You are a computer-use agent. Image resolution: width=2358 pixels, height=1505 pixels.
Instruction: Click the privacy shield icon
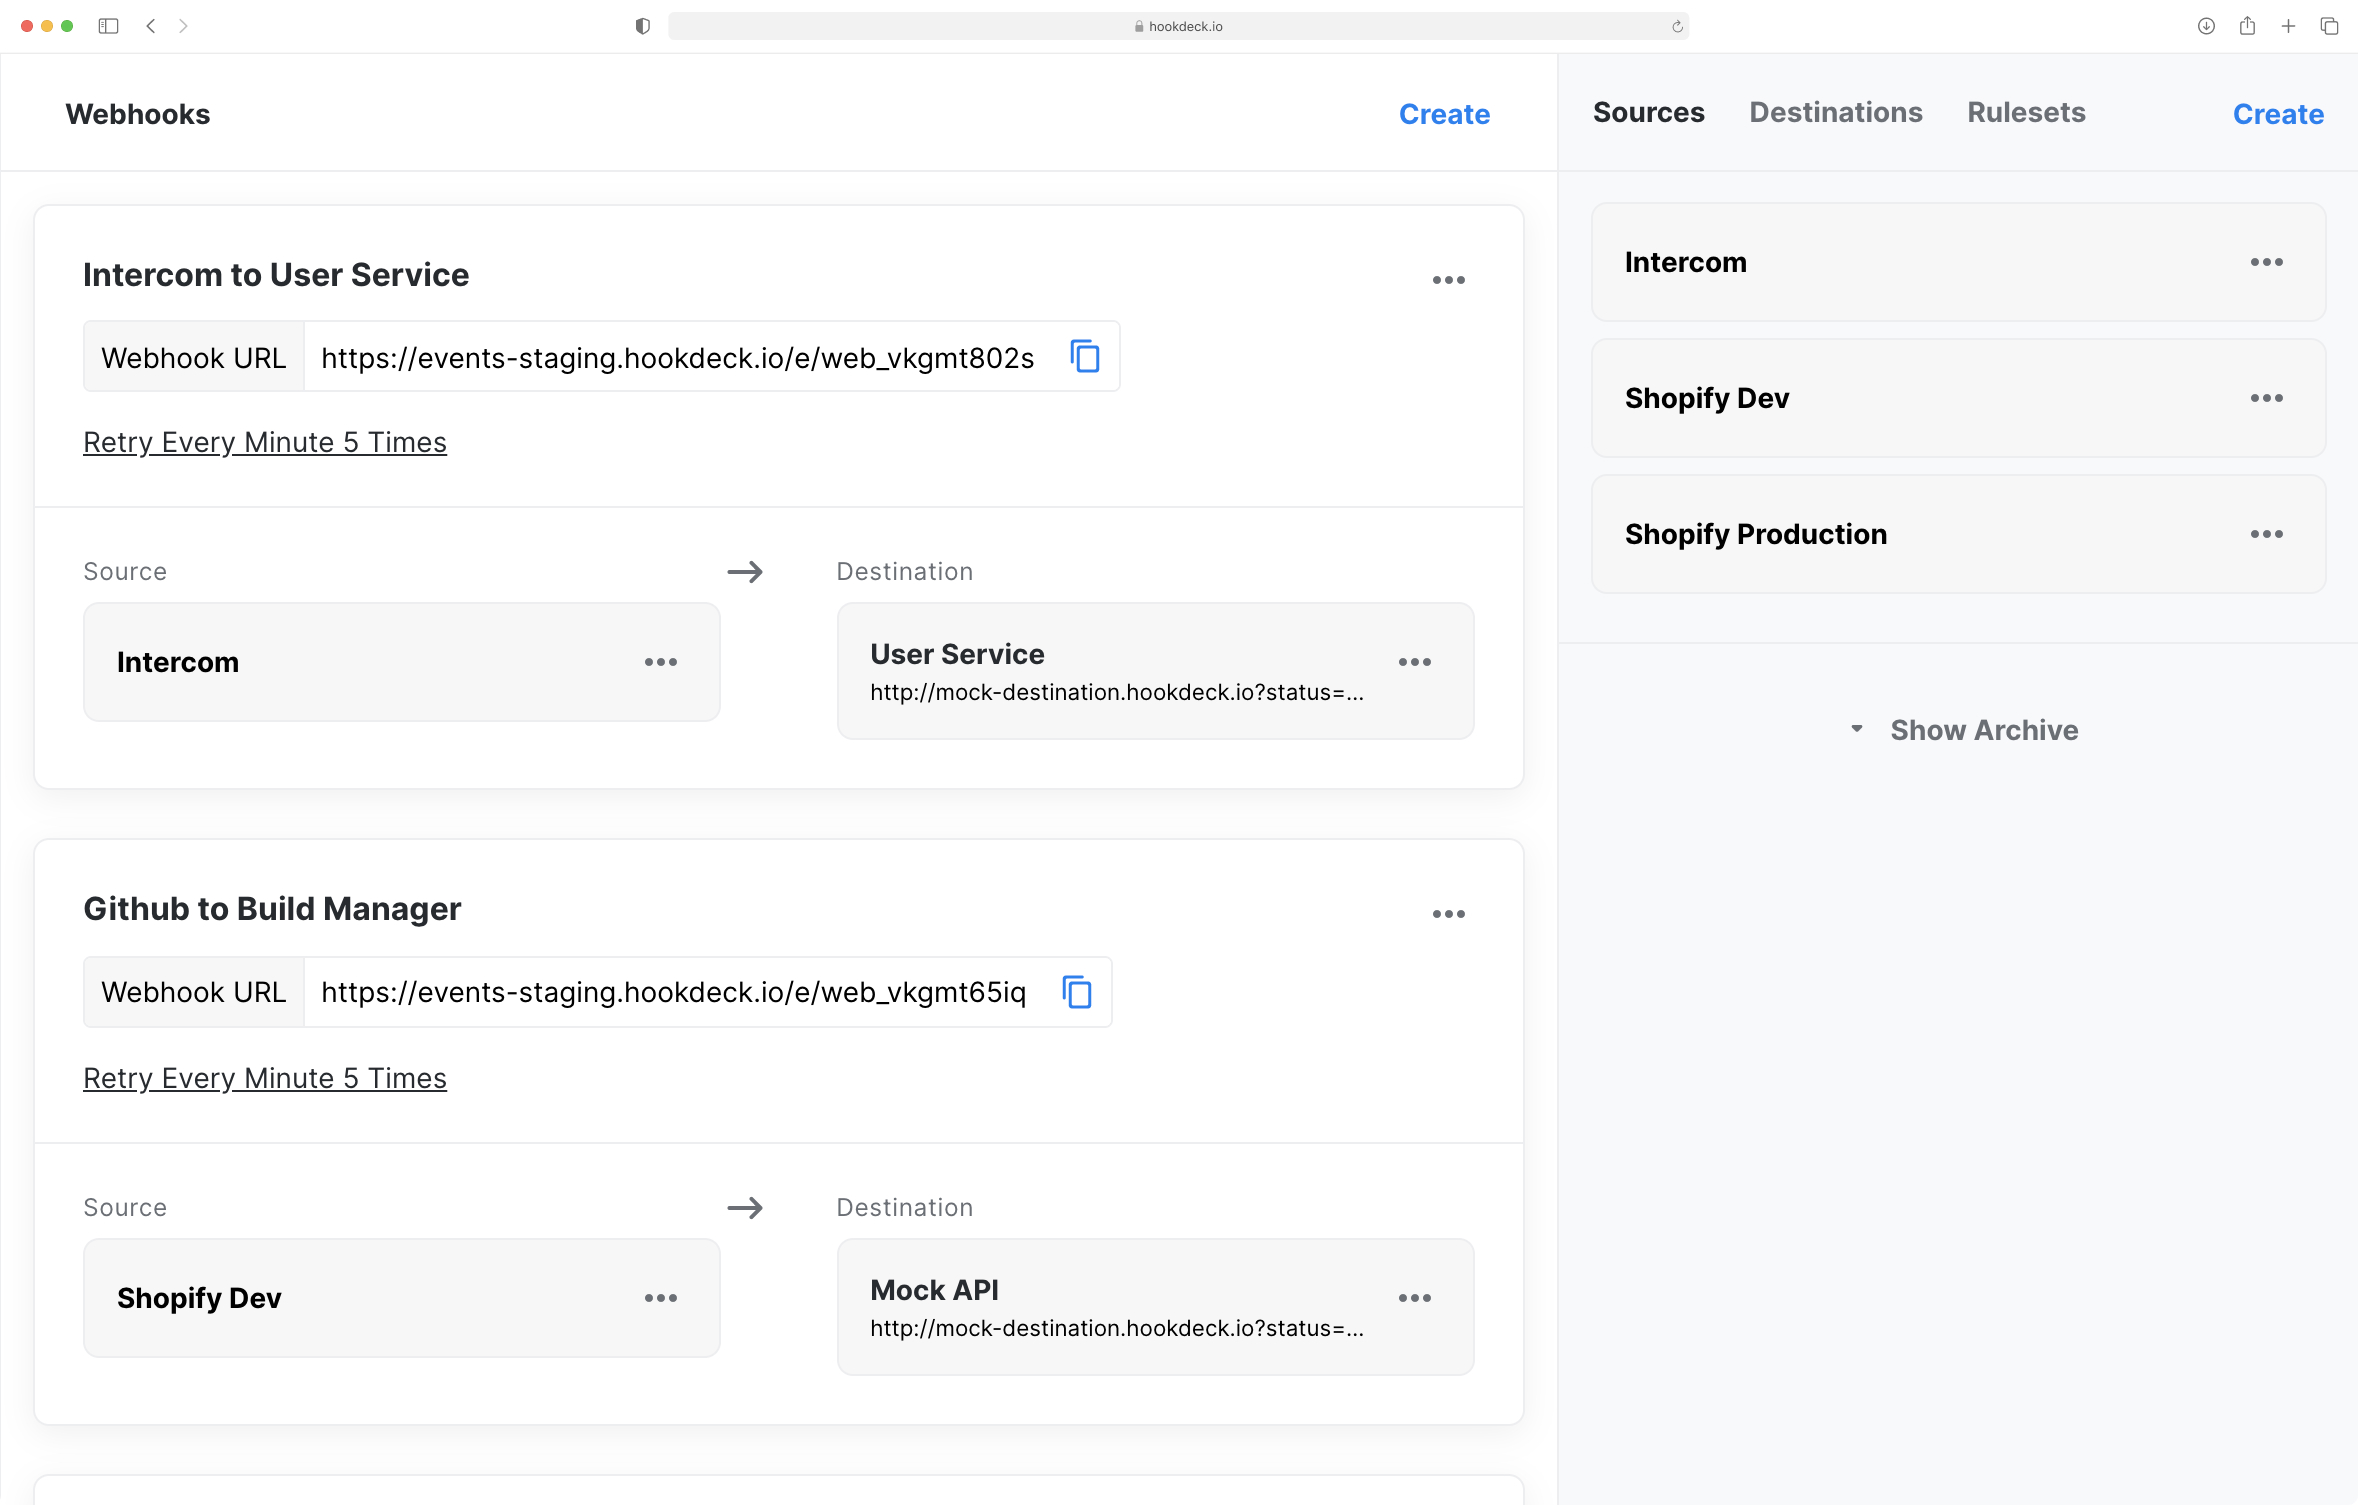tap(643, 26)
